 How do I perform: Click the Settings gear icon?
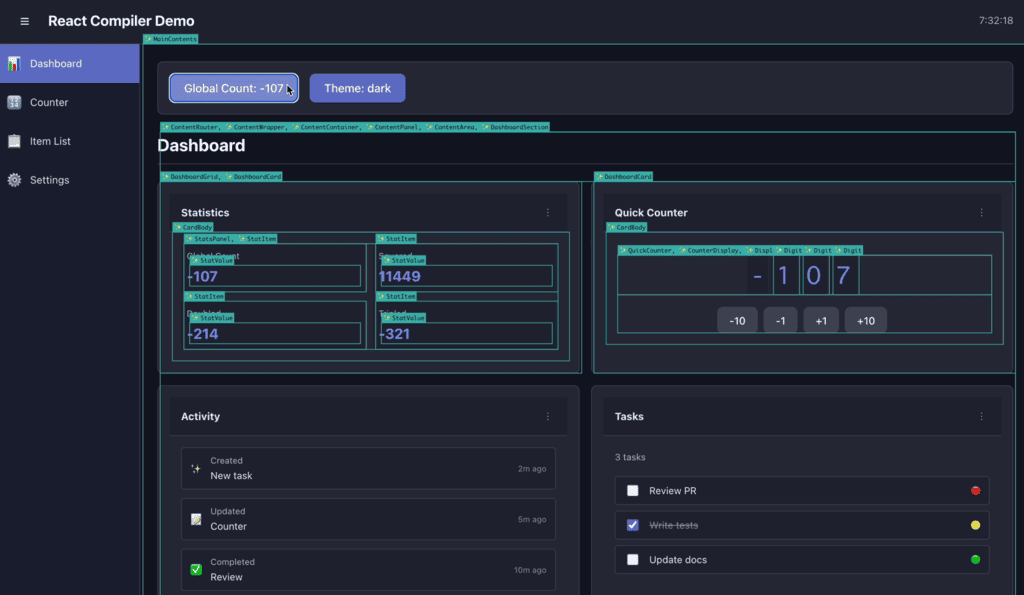[x=14, y=181]
